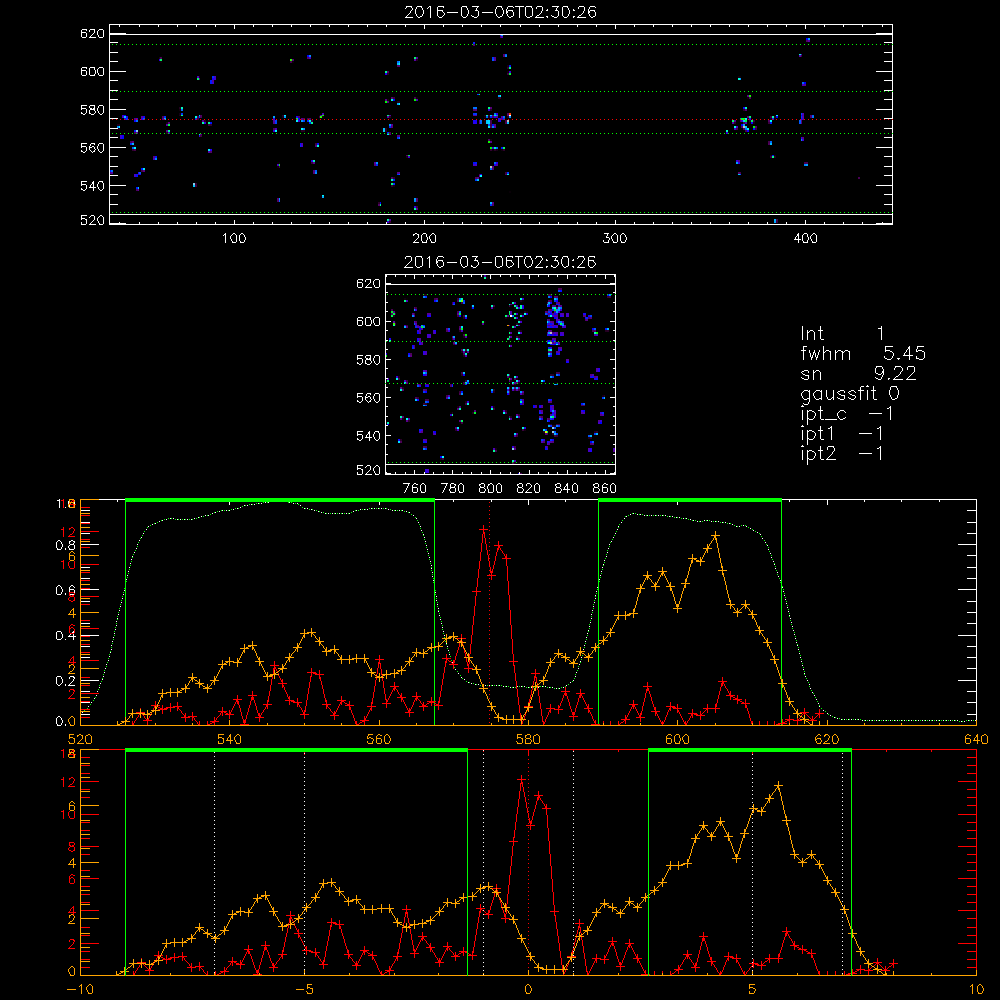Image resolution: width=1000 pixels, height=1000 pixels.
Task: Click x-axis label 780 of the middle image
Action: coord(453,489)
